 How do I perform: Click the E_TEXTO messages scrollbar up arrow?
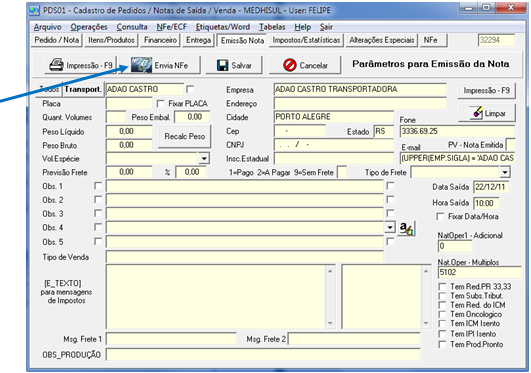(x=330, y=271)
